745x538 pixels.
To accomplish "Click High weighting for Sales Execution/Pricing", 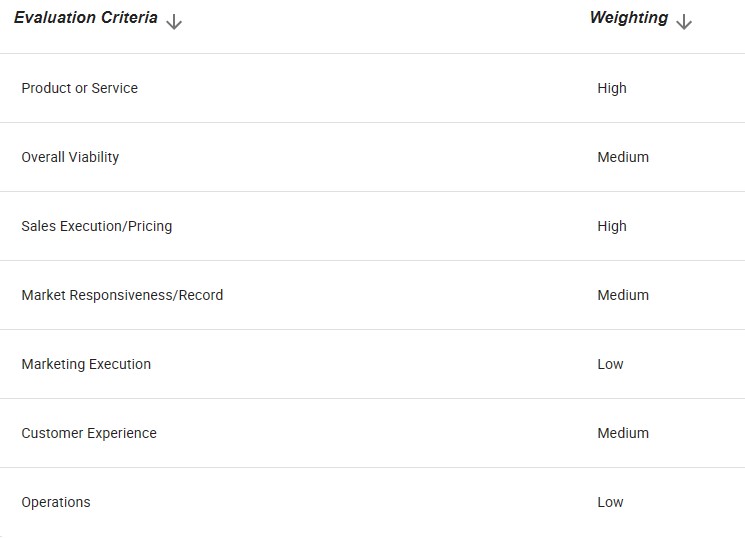I will (x=612, y=227).
